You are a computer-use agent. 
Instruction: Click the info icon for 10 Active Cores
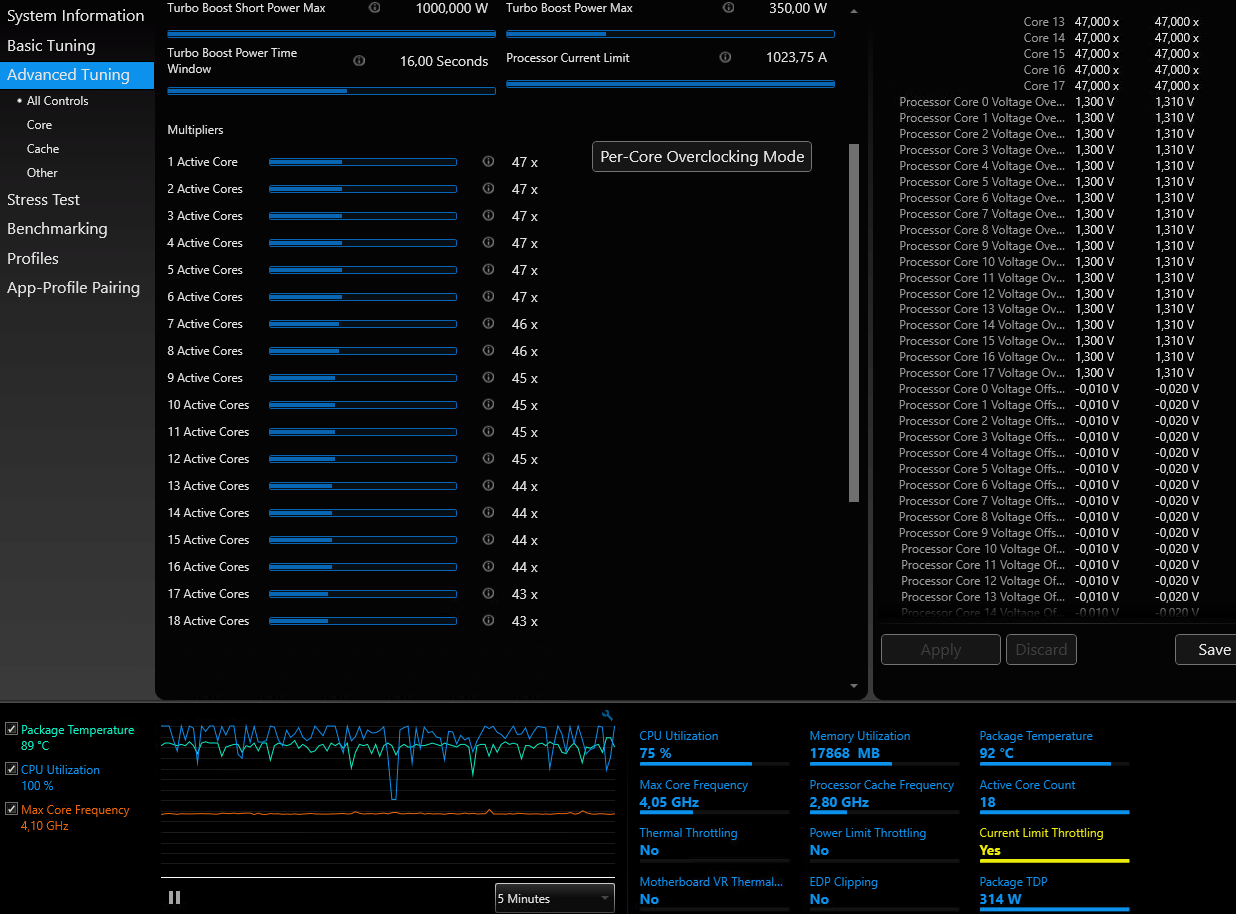pyautogui.click(x=488, y=404)
